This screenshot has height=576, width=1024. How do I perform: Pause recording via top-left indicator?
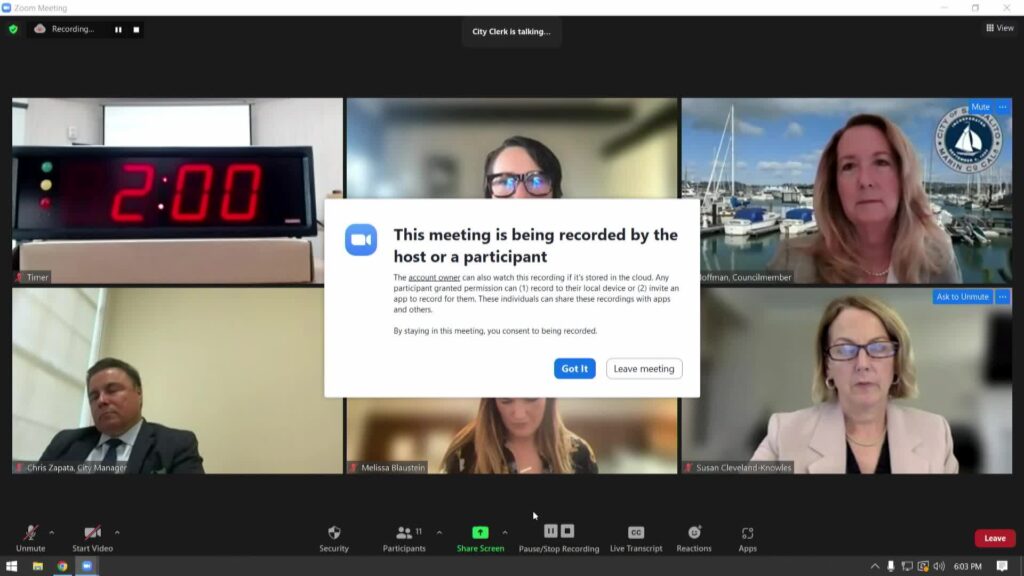pos(118,29)
